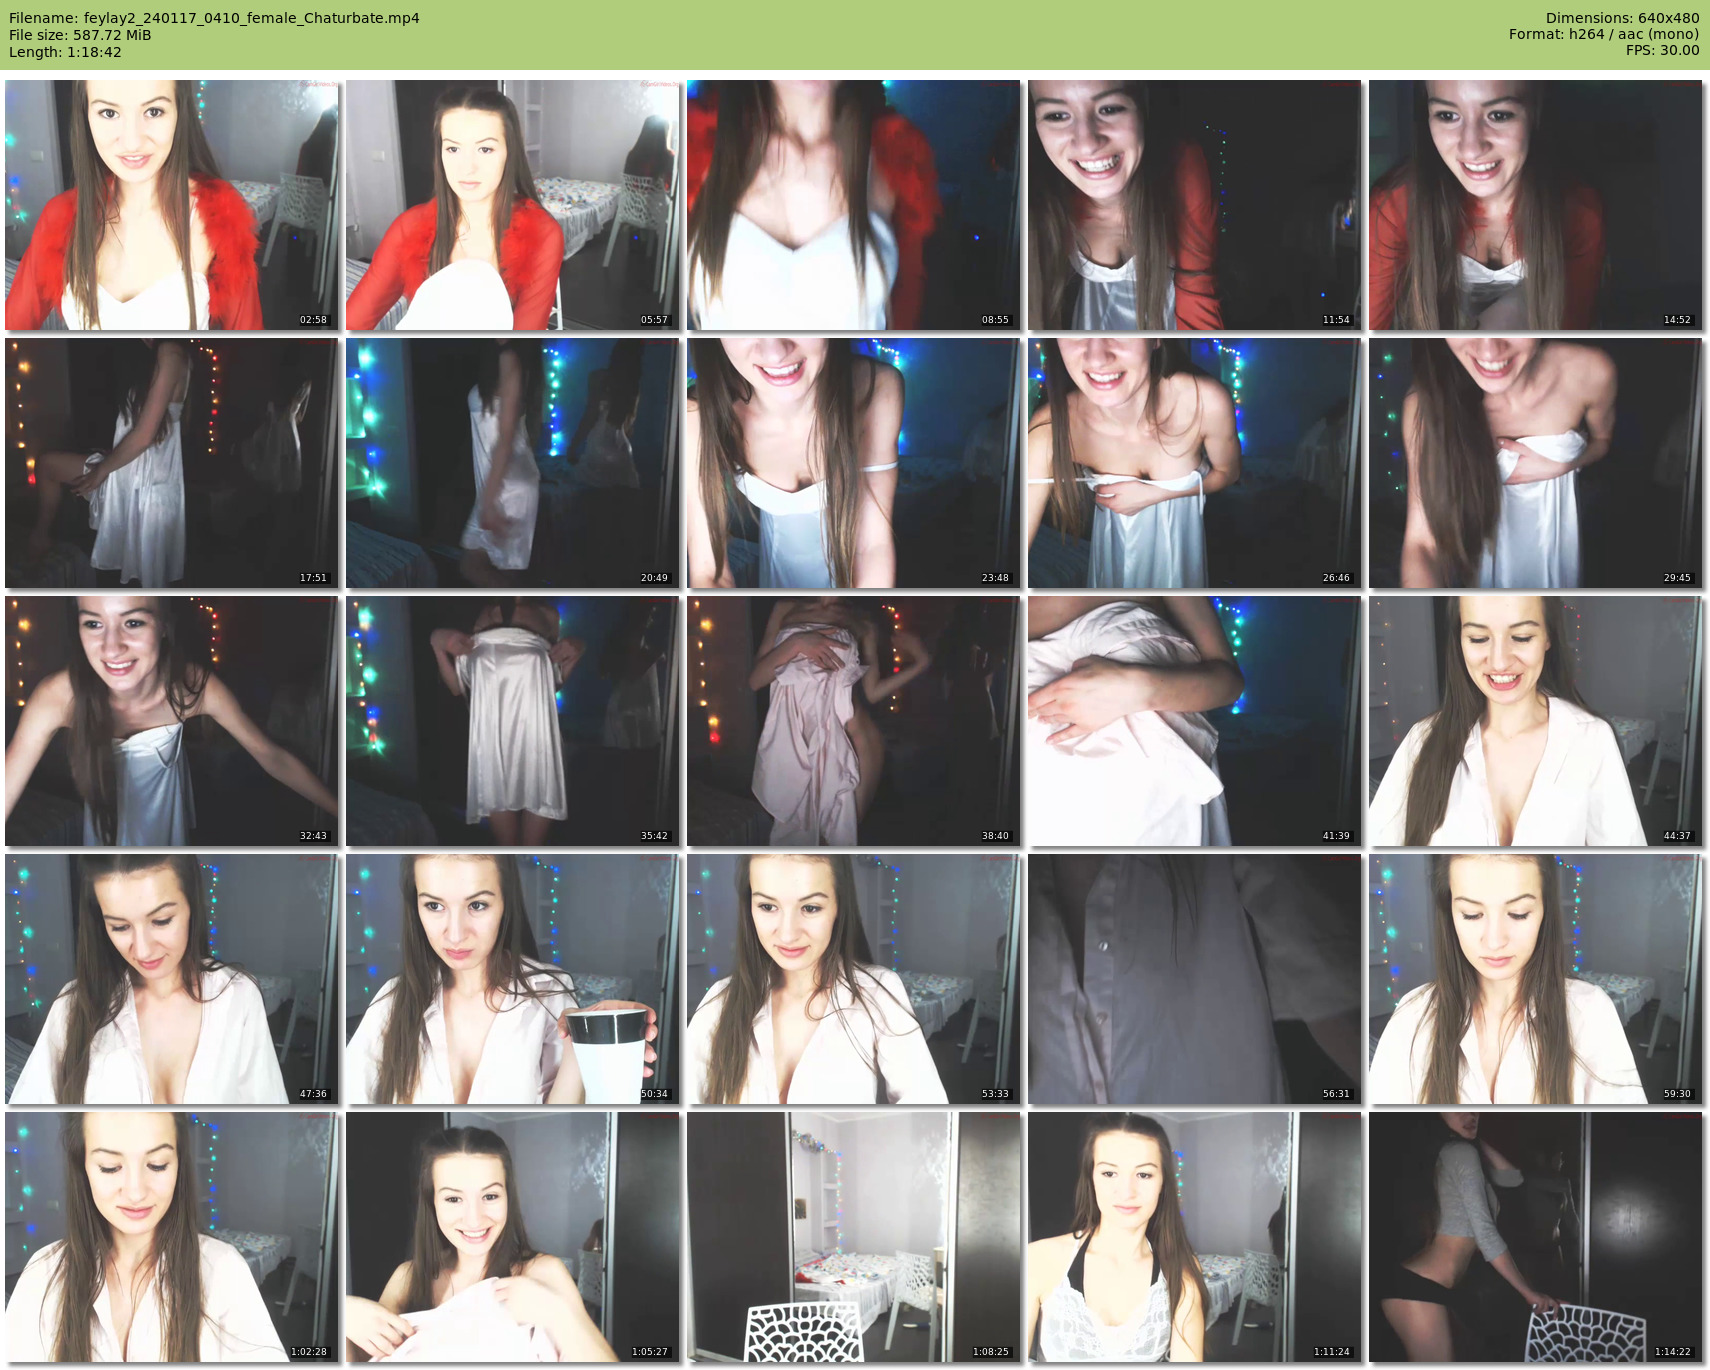Open the thumbnail timestamped 53:33
Viewport: 1710px width, 1370px height.
(854, 979)
